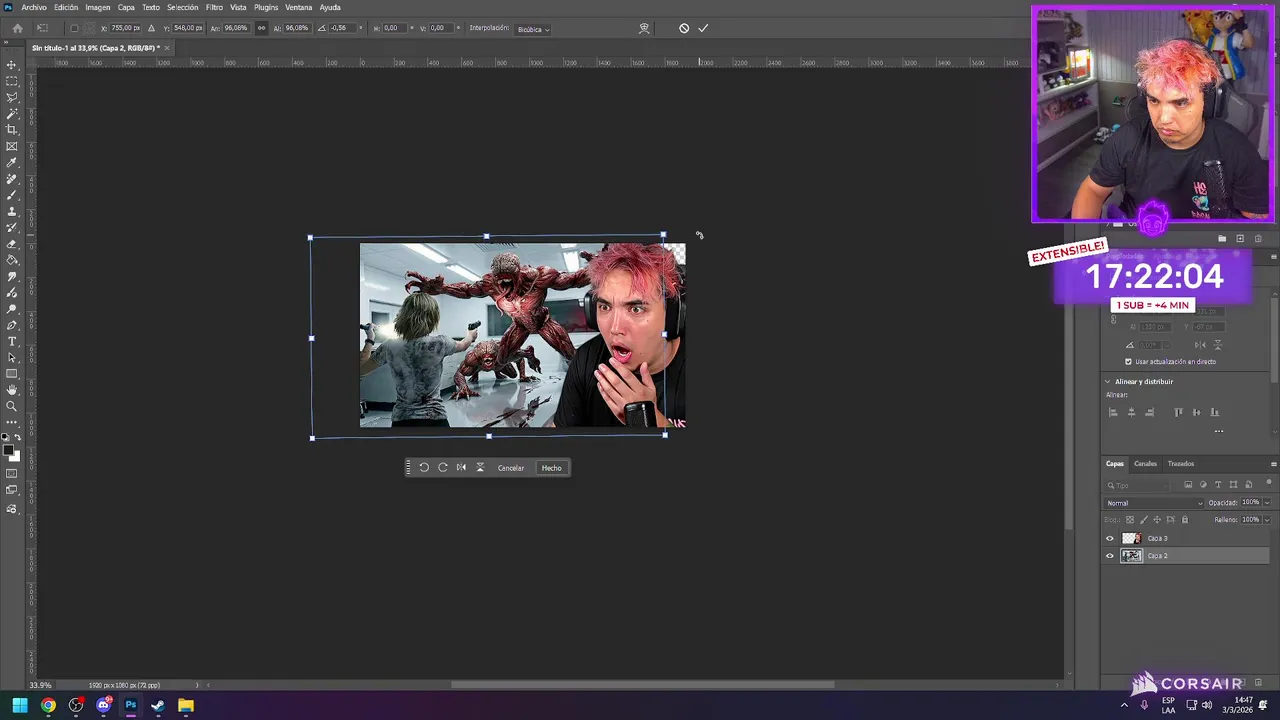Screen dimensions: 1280x720
Task: Open Ayuda menu
Action: tap(330, 7)
